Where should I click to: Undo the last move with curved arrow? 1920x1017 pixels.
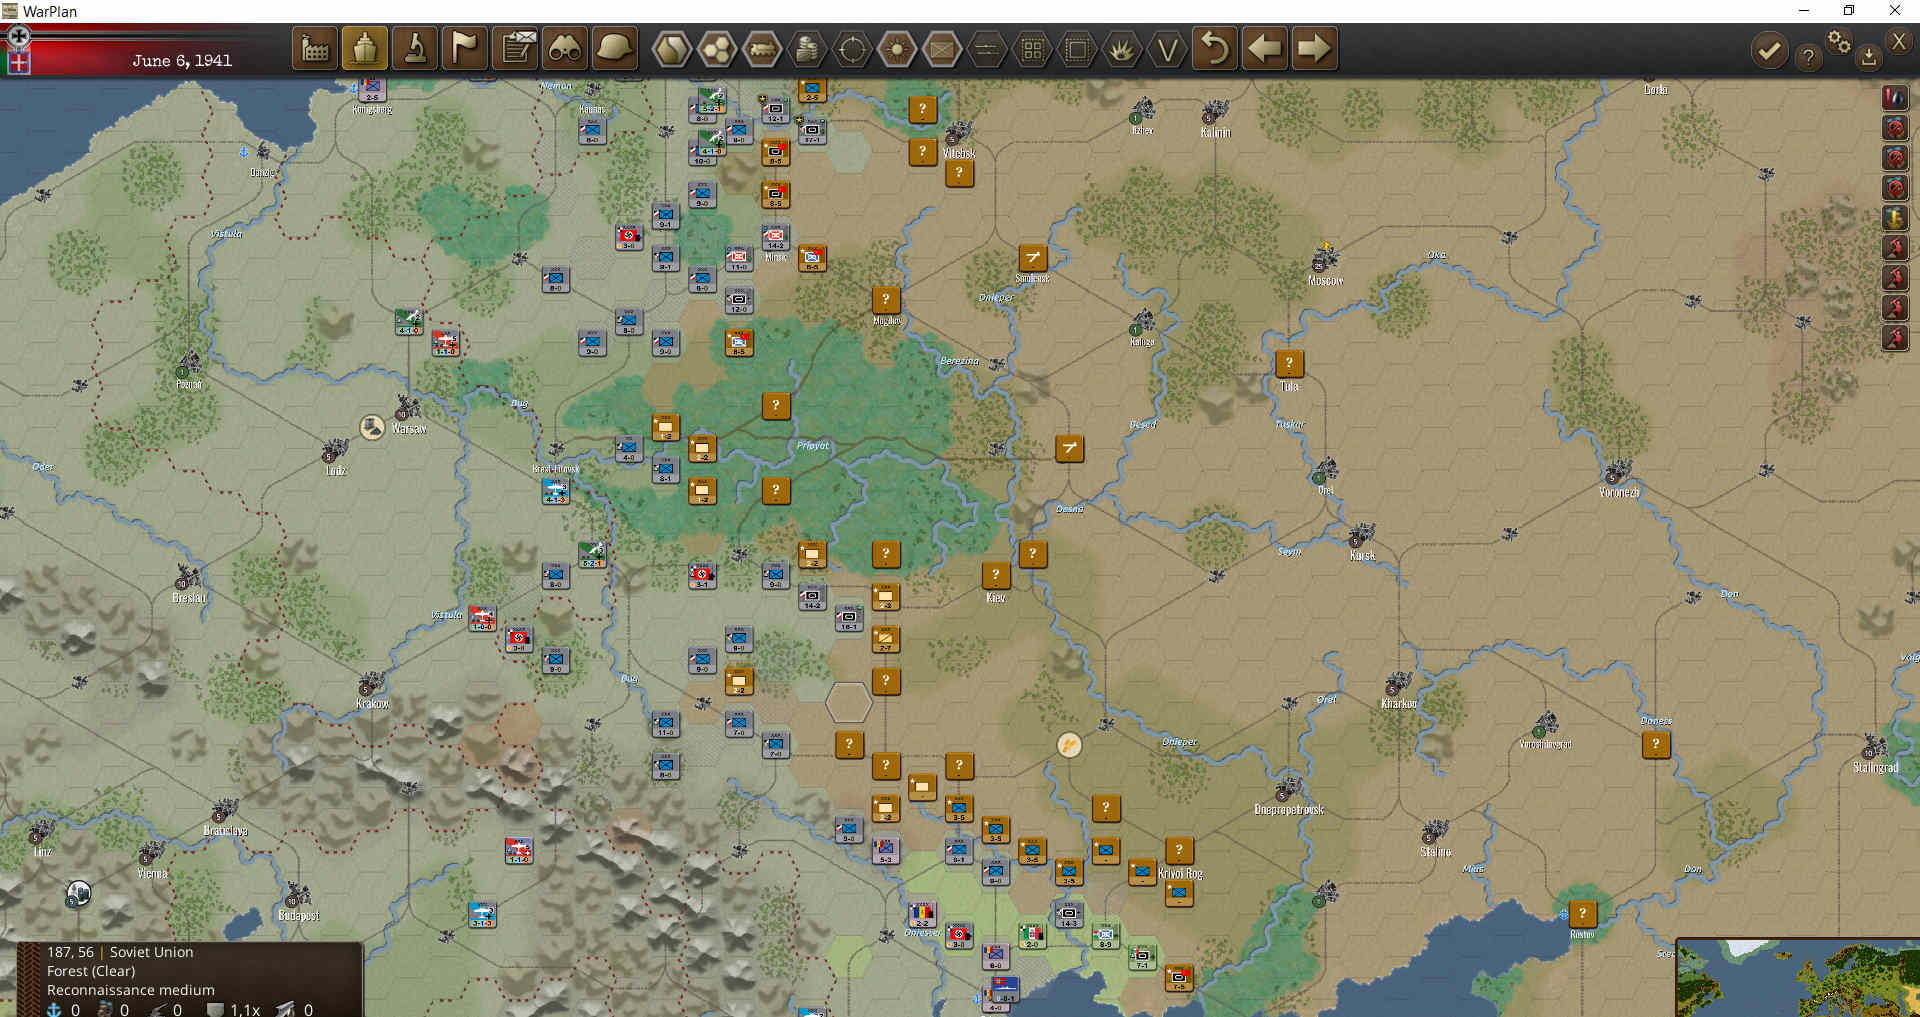tap(1215, 48)
